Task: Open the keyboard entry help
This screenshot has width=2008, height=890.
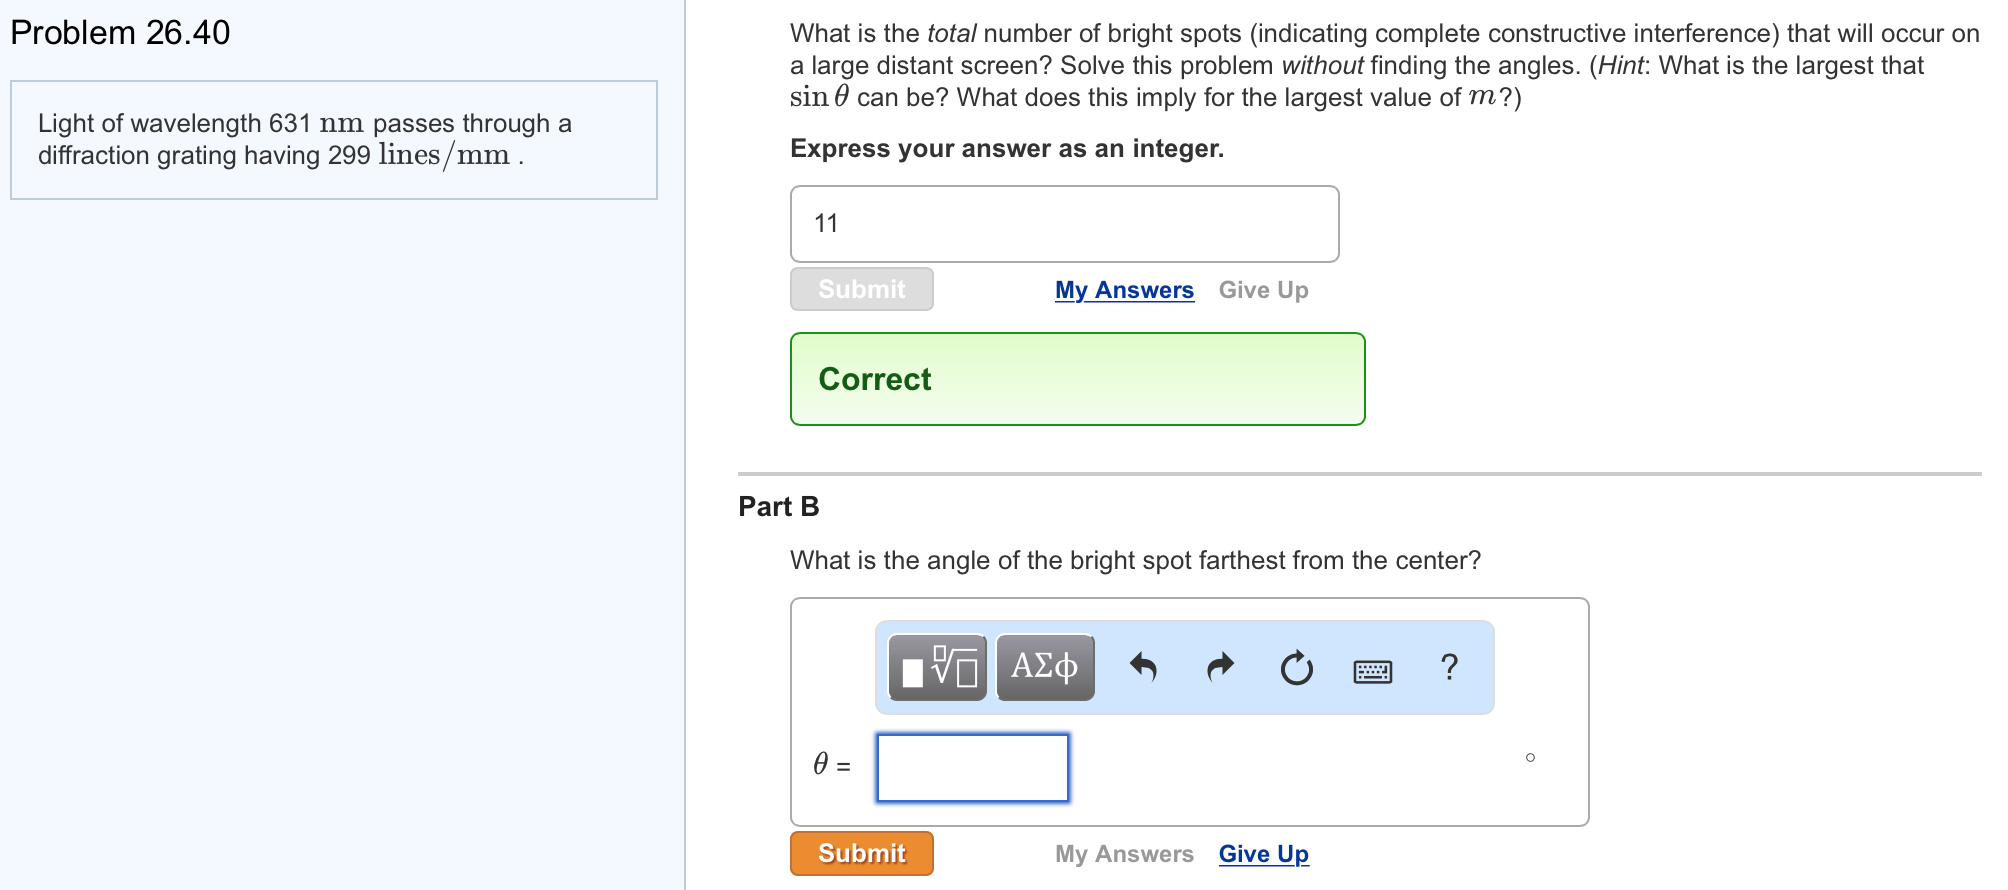Action: pyautogui.click(x=1372, y=666)
